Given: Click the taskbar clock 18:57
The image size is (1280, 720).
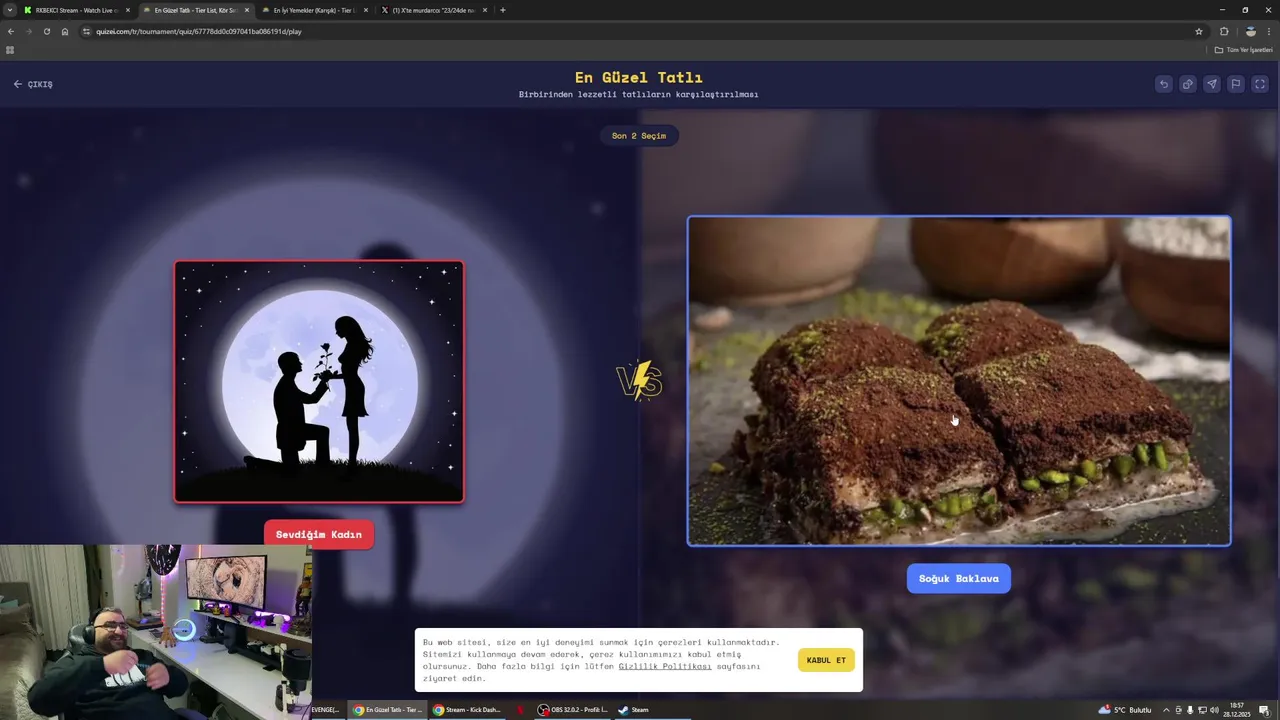Looking at the screenshot, I should (1237, 710).
